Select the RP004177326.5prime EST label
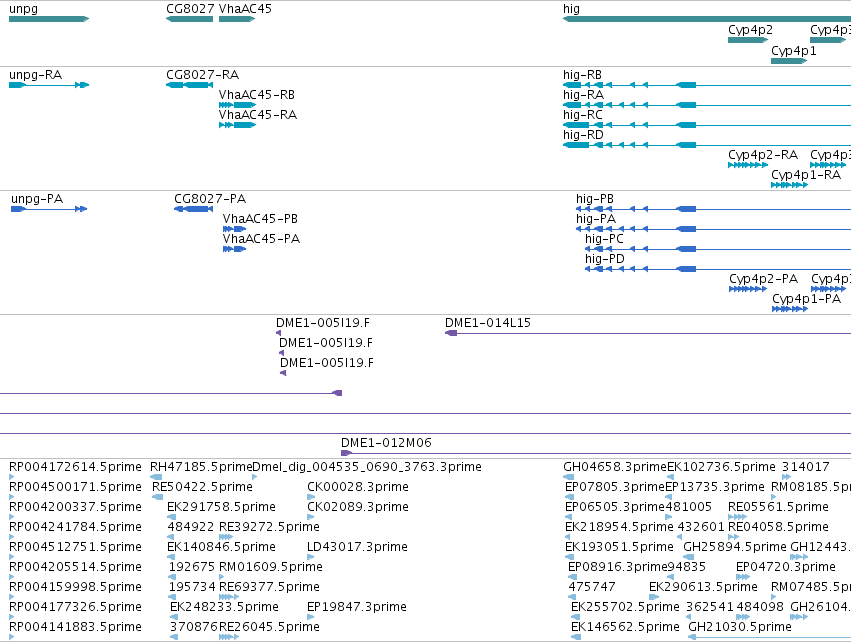 point(75,608)
